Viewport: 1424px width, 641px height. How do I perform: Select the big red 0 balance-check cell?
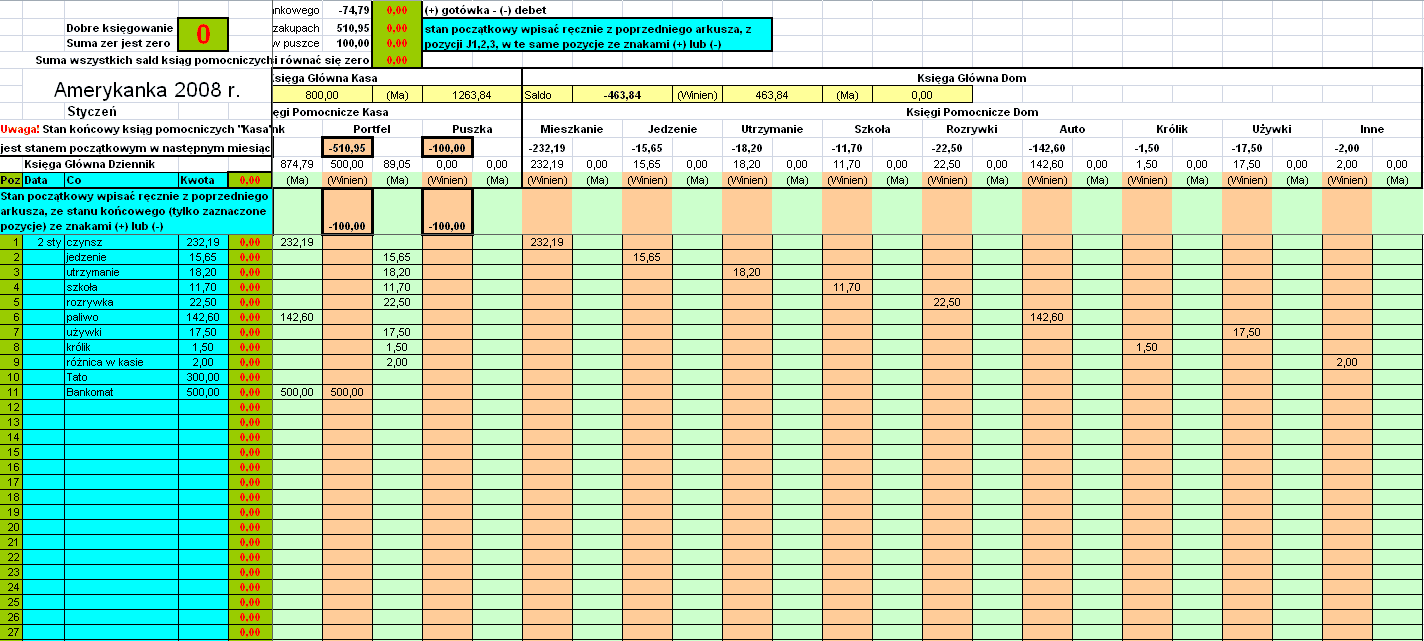pyautogui.click(x=203, y=34)
